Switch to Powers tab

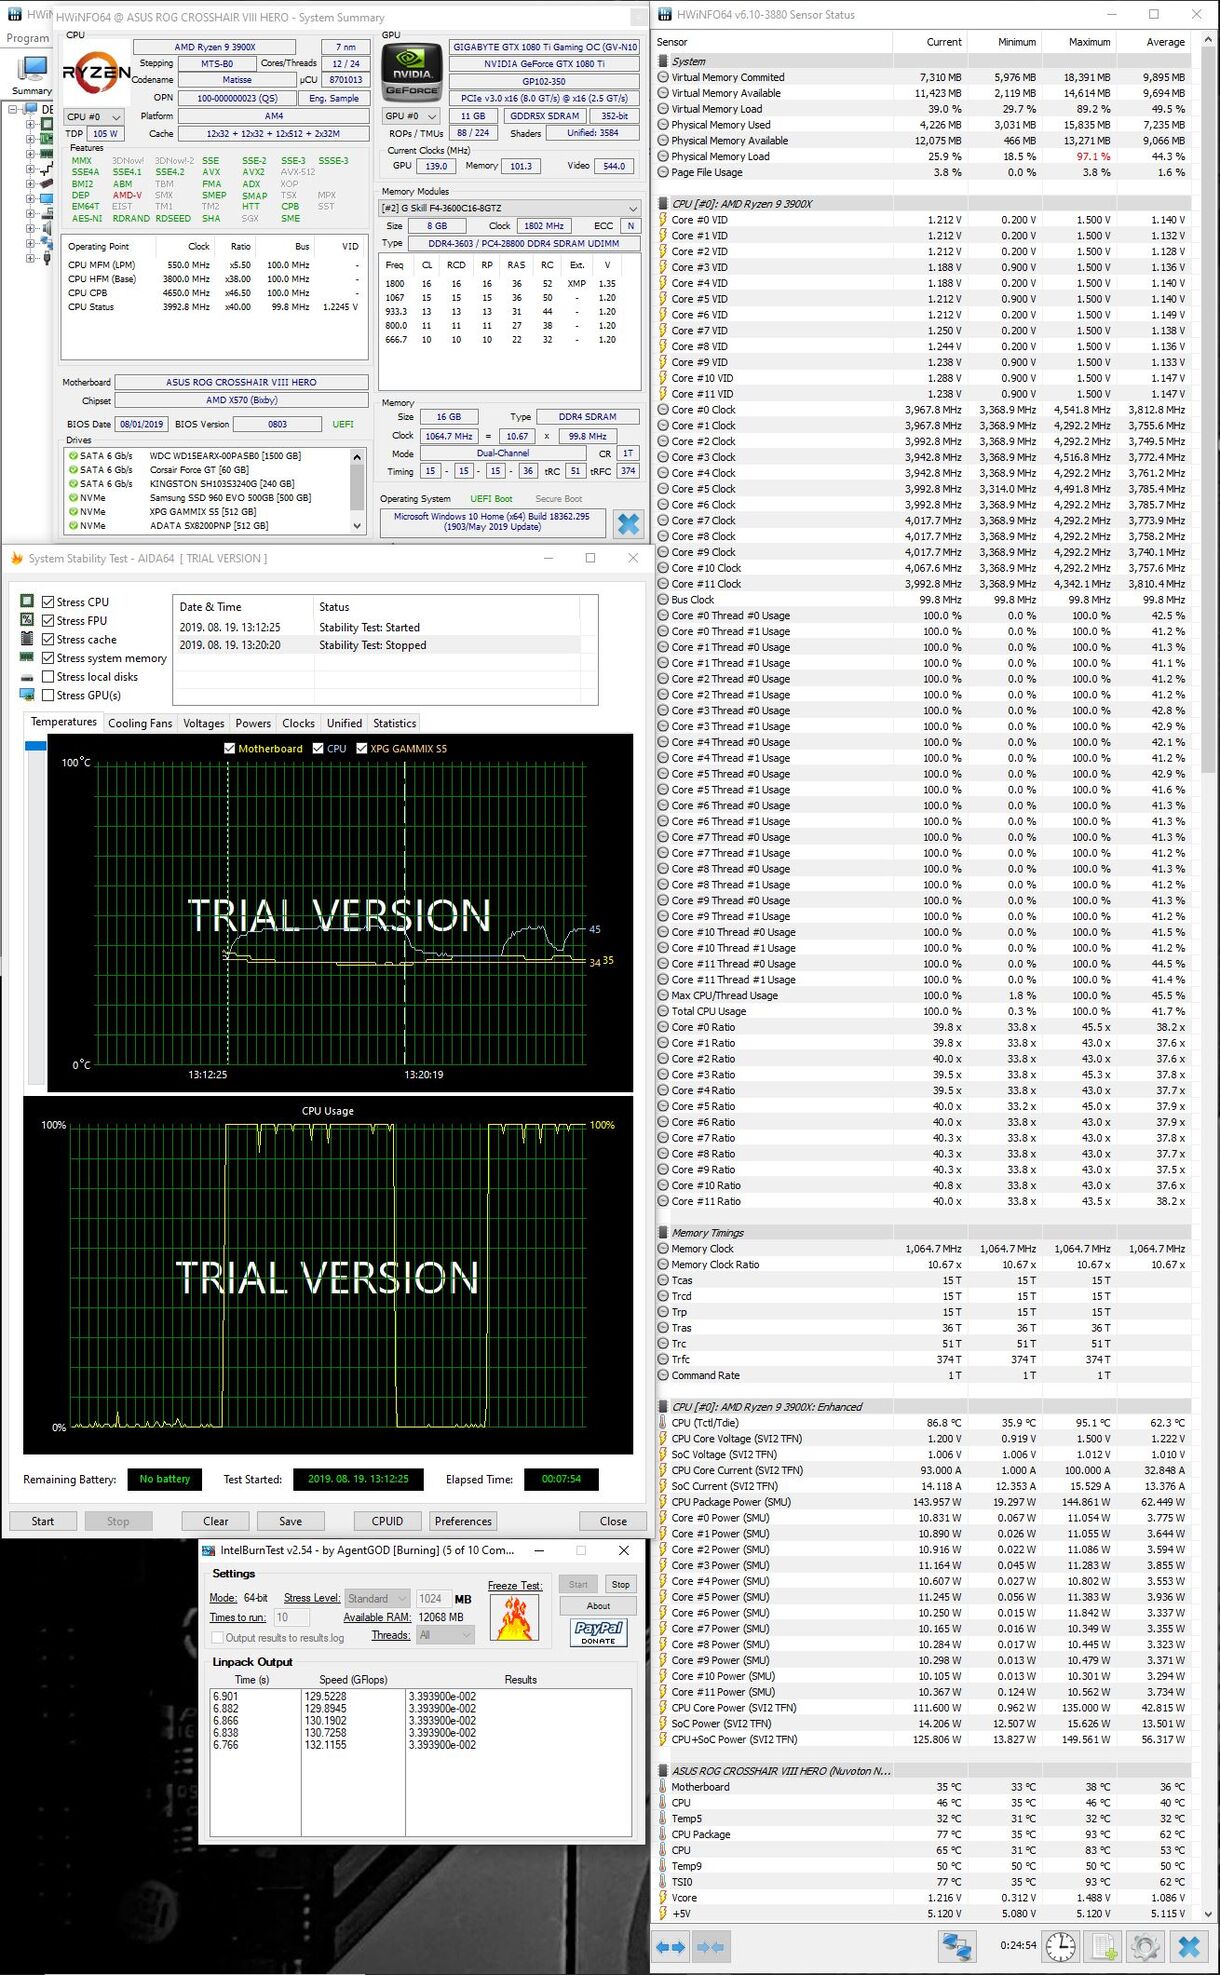[253, 723]
